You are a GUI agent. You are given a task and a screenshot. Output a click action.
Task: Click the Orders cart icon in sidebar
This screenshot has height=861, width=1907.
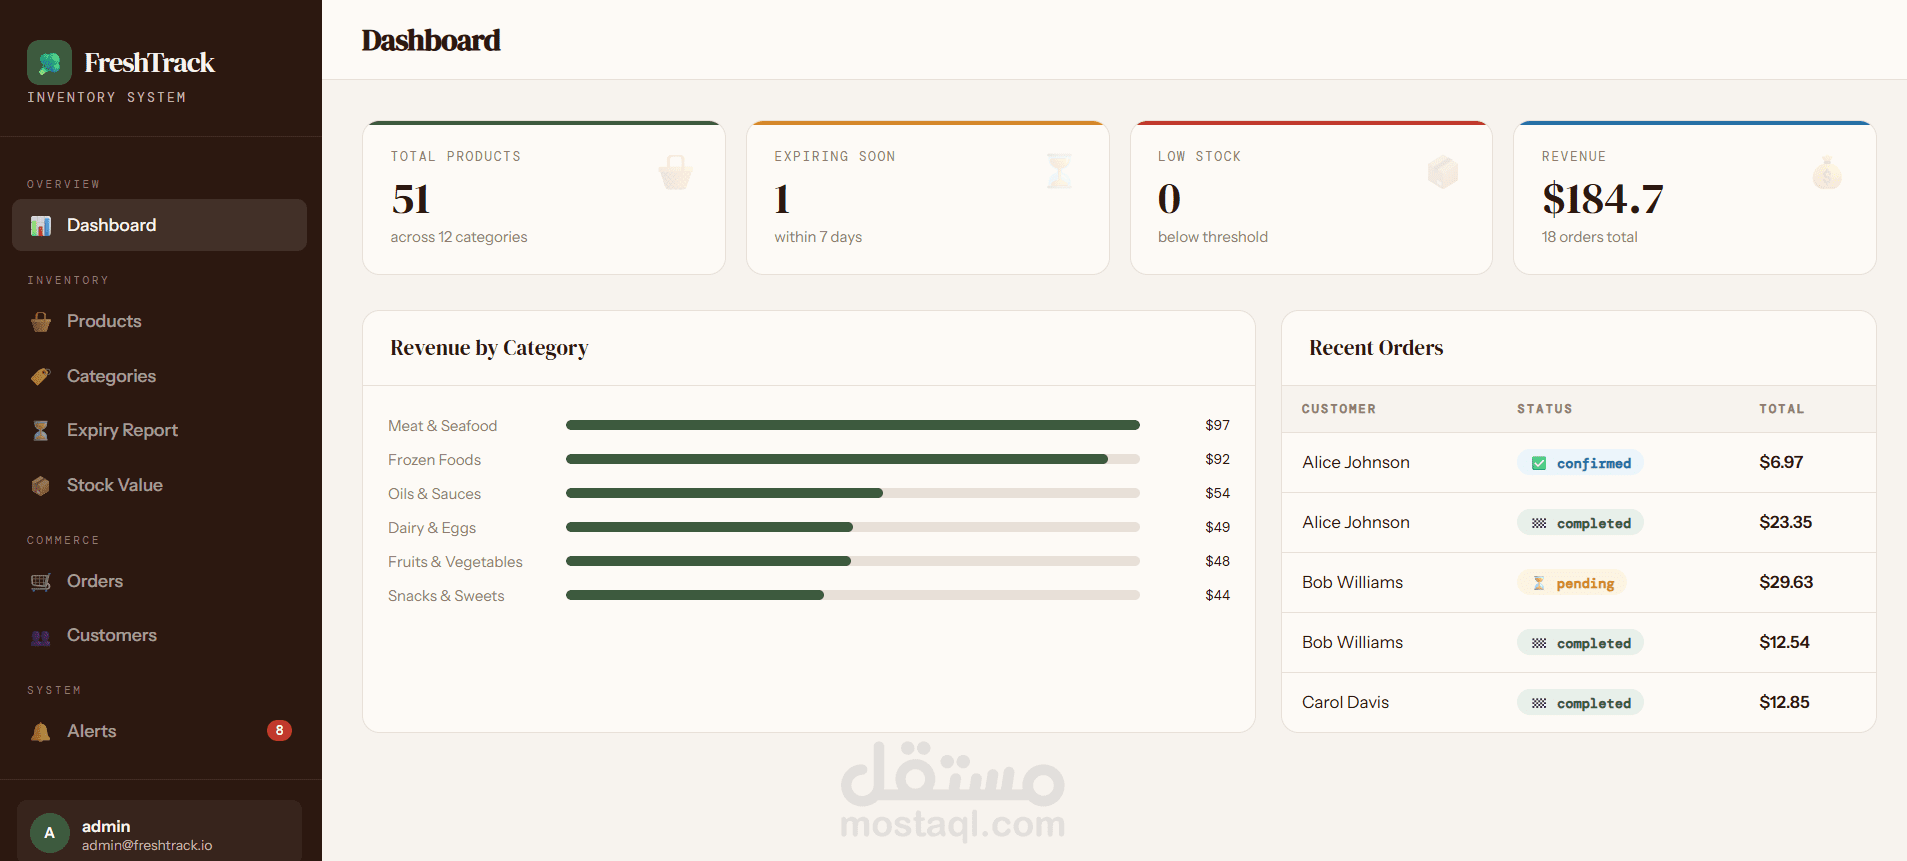pos(41,582)
